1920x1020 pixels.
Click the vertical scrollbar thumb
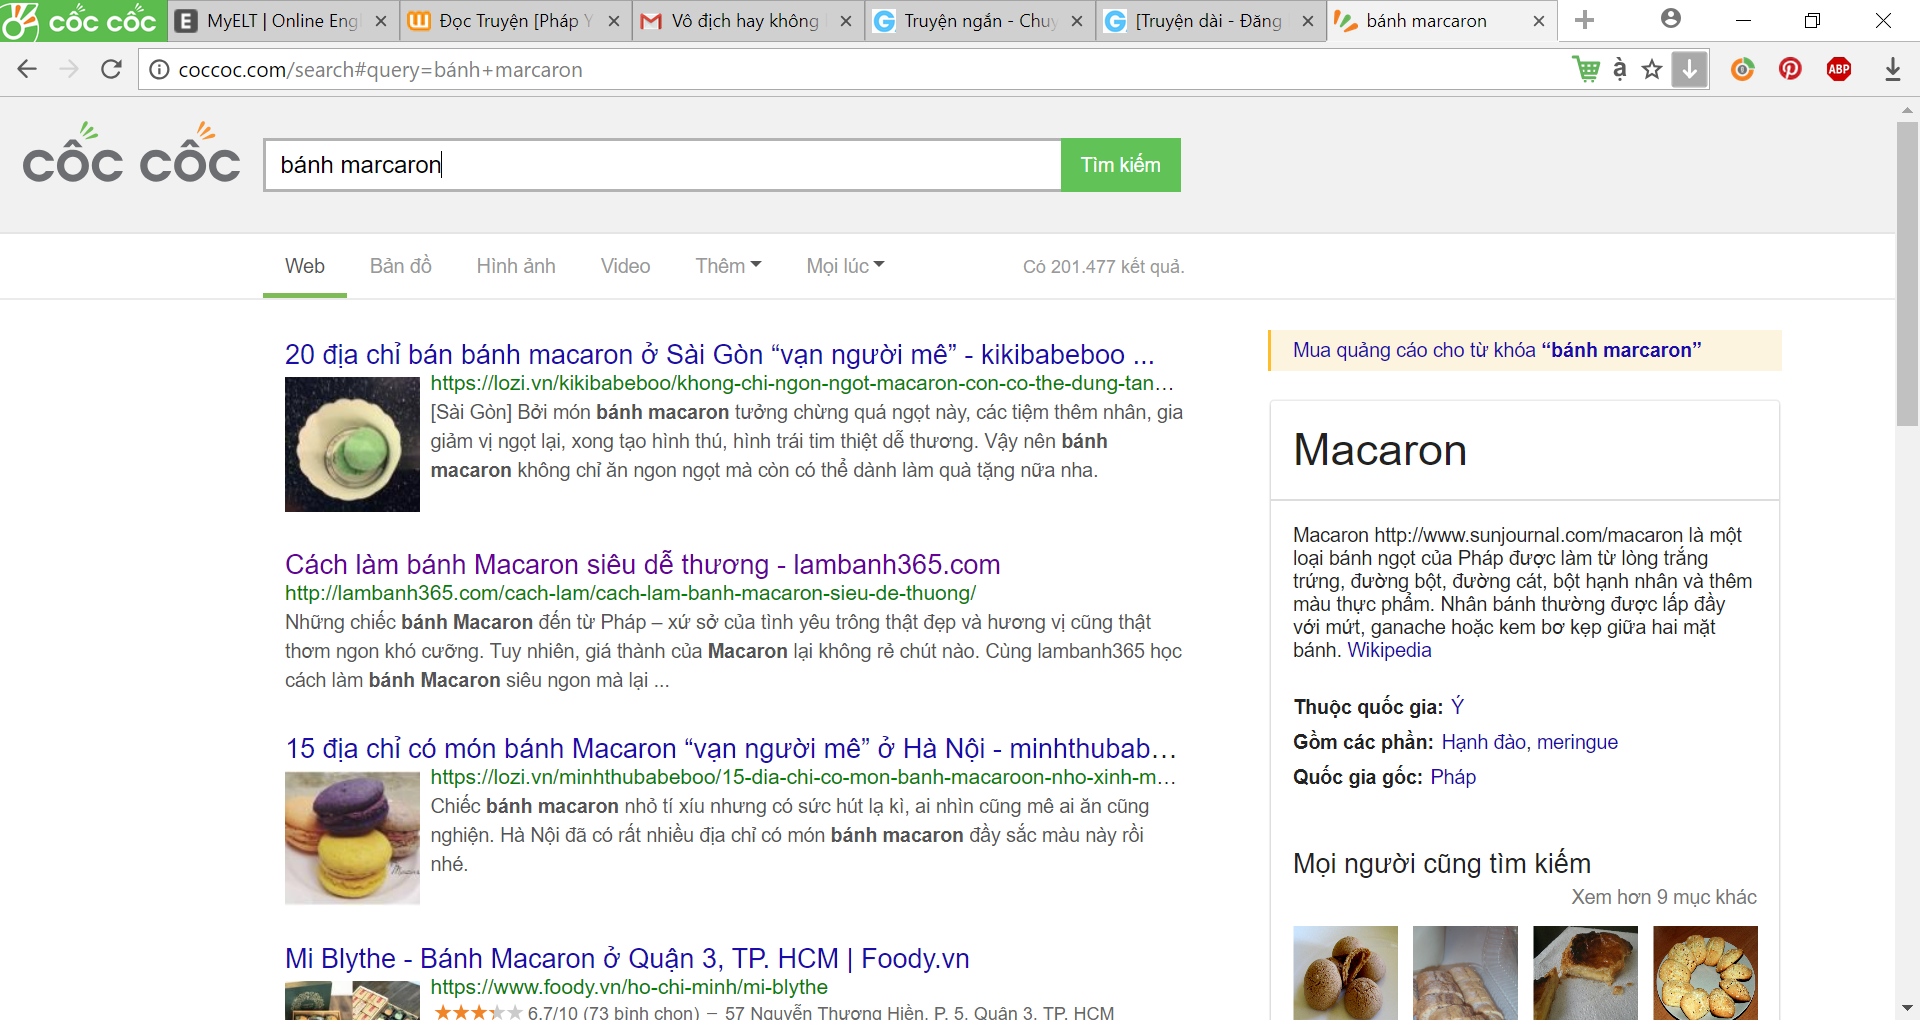pyautogui.click(x=1907, y=273)
